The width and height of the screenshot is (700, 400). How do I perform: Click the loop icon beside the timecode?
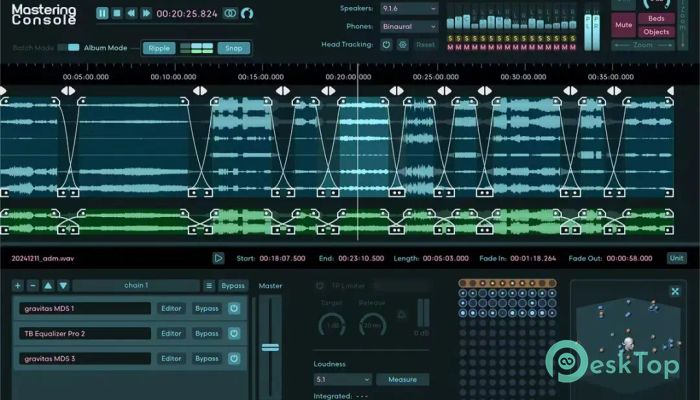click(x=229, y=14)
